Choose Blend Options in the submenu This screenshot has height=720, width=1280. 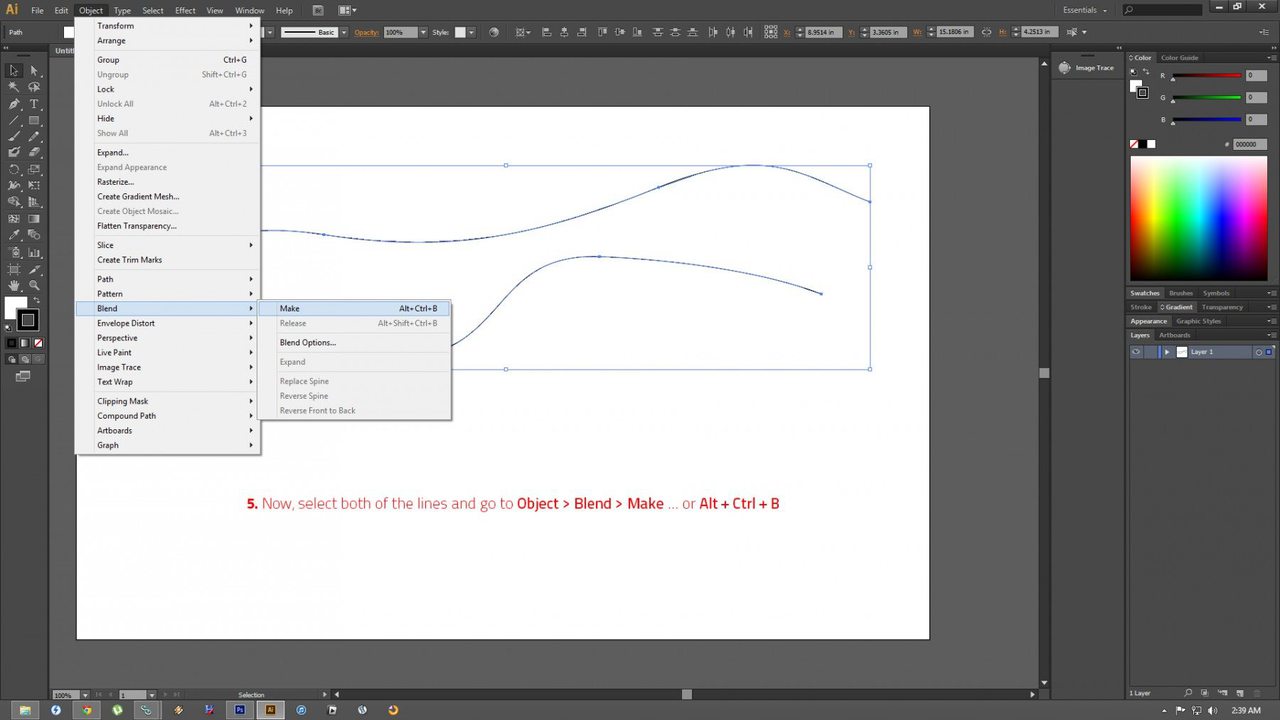[x=354, y=342]
